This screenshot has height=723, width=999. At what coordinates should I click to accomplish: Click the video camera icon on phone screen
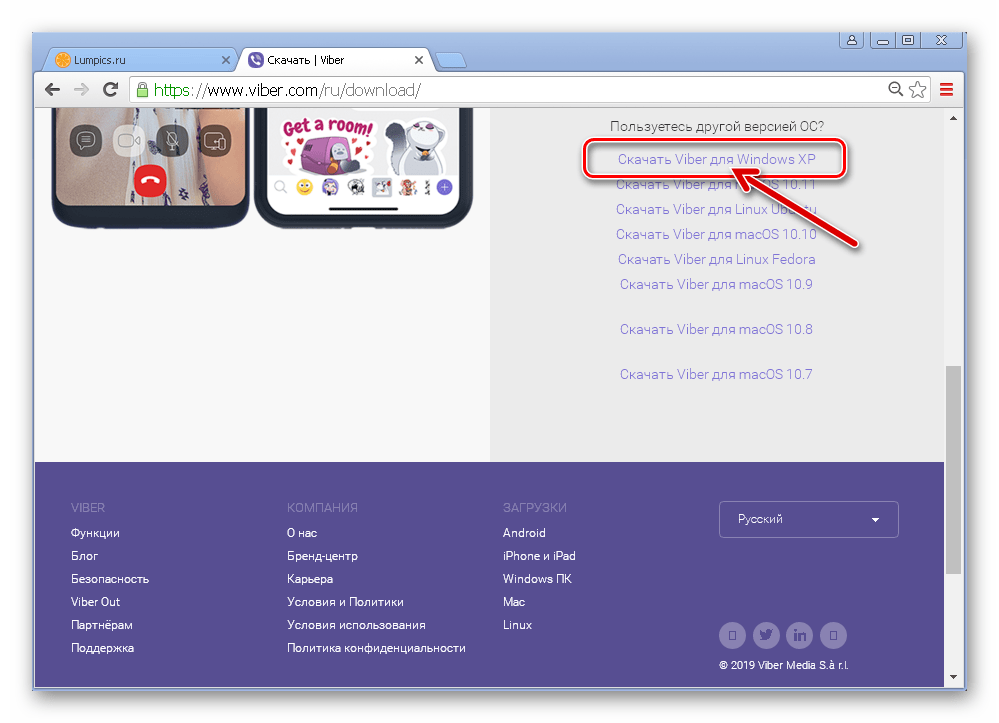point(129,140)
